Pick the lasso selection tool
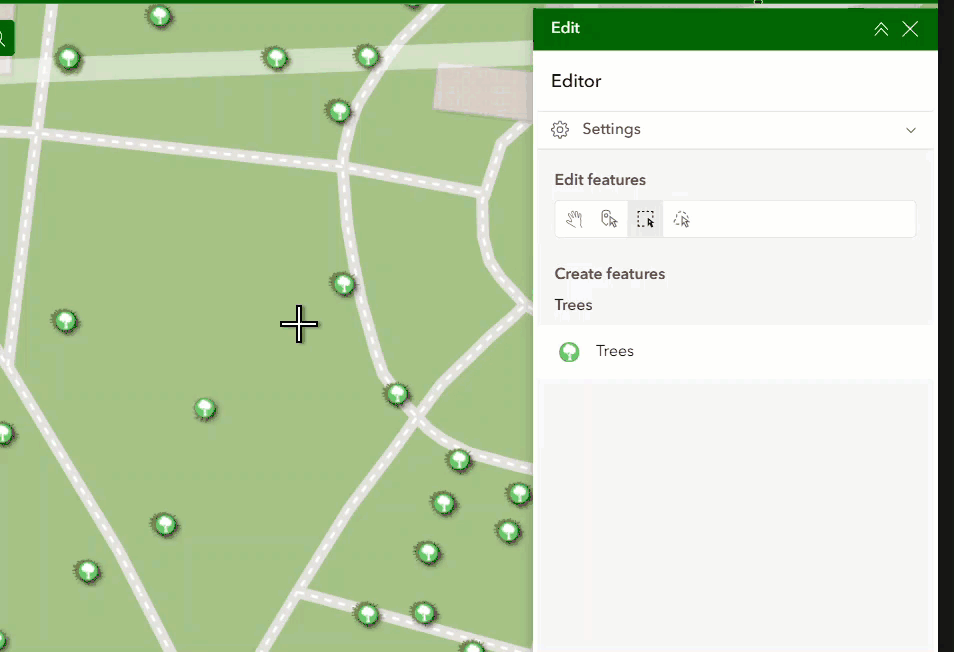954x652 pixels. pos(681,219)
